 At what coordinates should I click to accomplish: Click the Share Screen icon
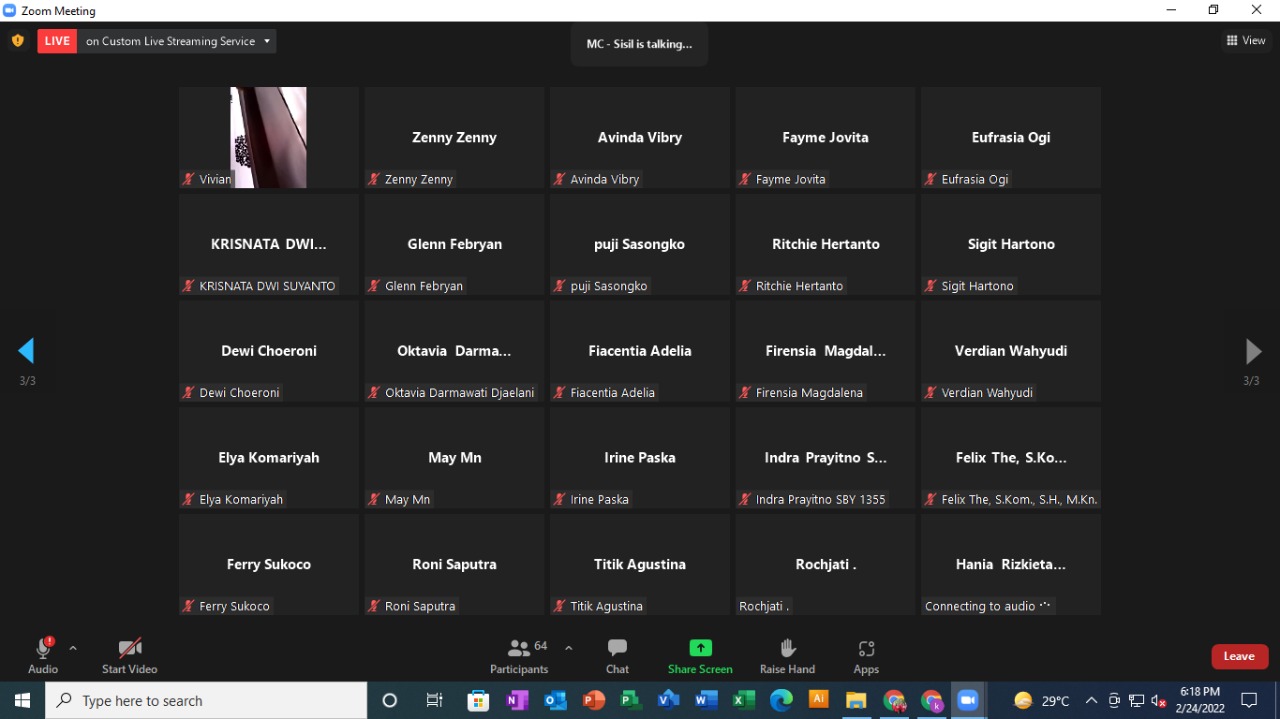click(700, 648)
